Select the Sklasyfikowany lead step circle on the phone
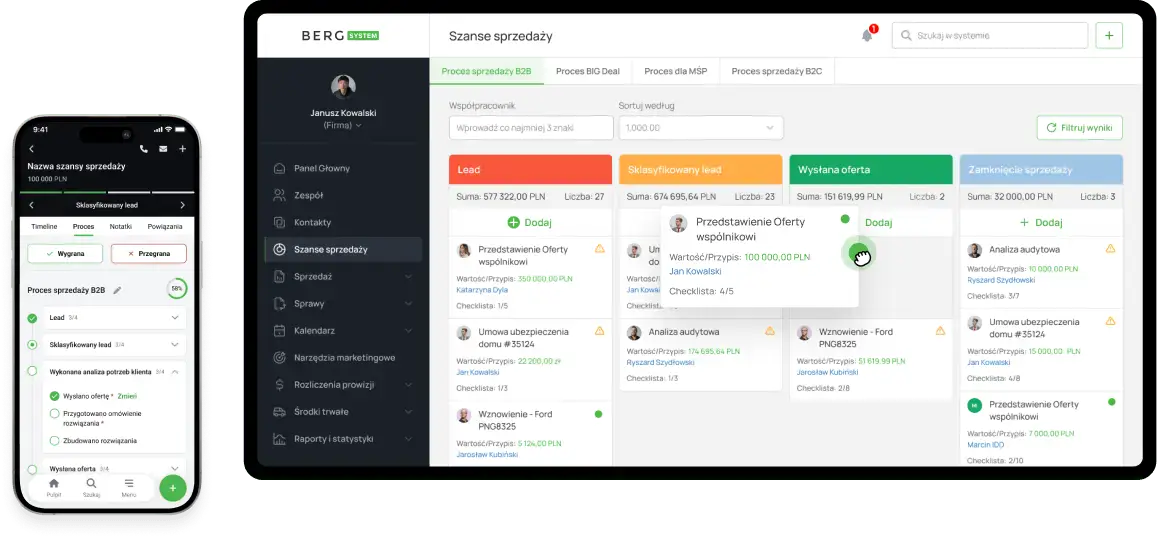The height and width of the screenshot is (537, 1157). (32, 344)
